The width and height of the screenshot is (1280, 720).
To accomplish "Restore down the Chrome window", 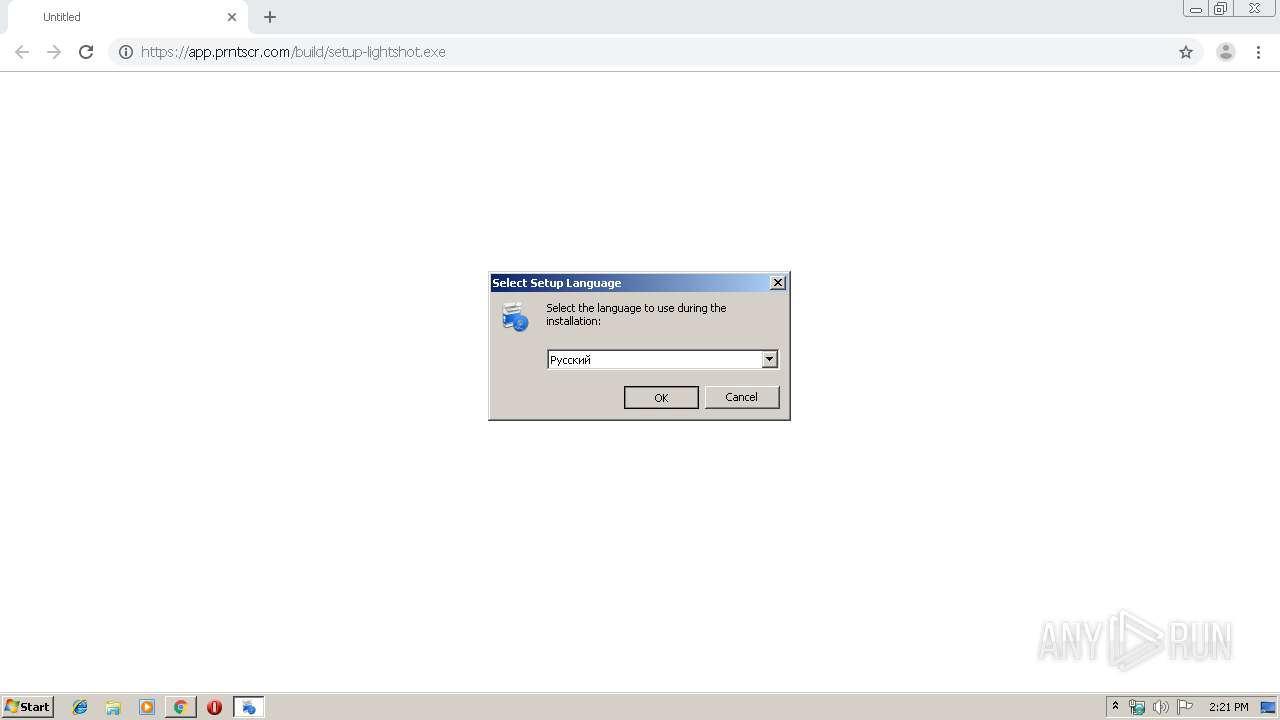I will click(1221, 9).
